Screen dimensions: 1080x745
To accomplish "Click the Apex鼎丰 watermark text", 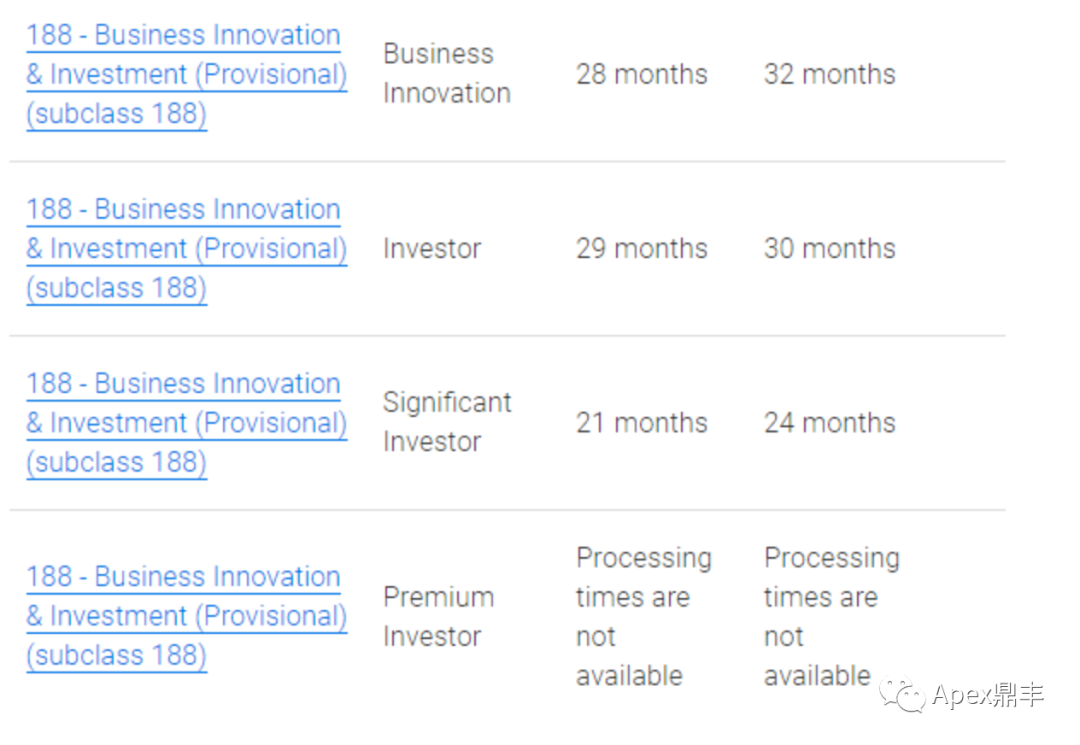I will 988,695.
